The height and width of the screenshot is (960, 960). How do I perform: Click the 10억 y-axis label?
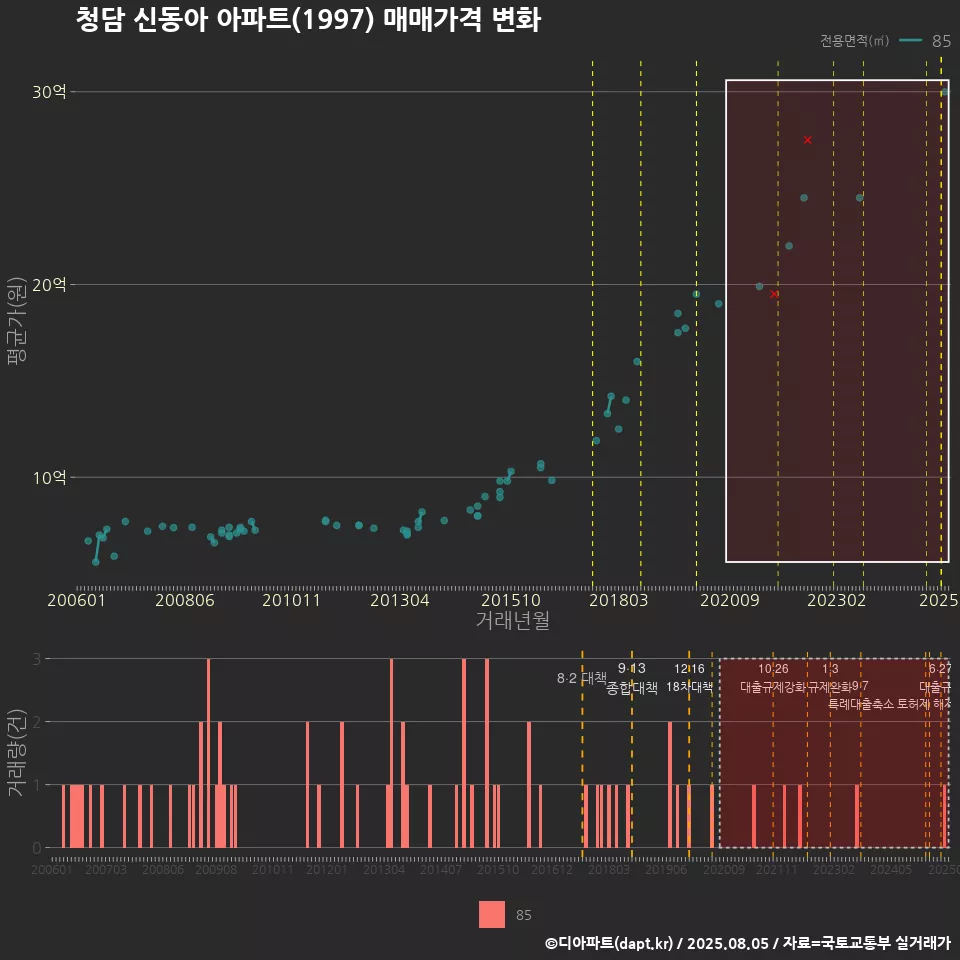click(49, 478)
